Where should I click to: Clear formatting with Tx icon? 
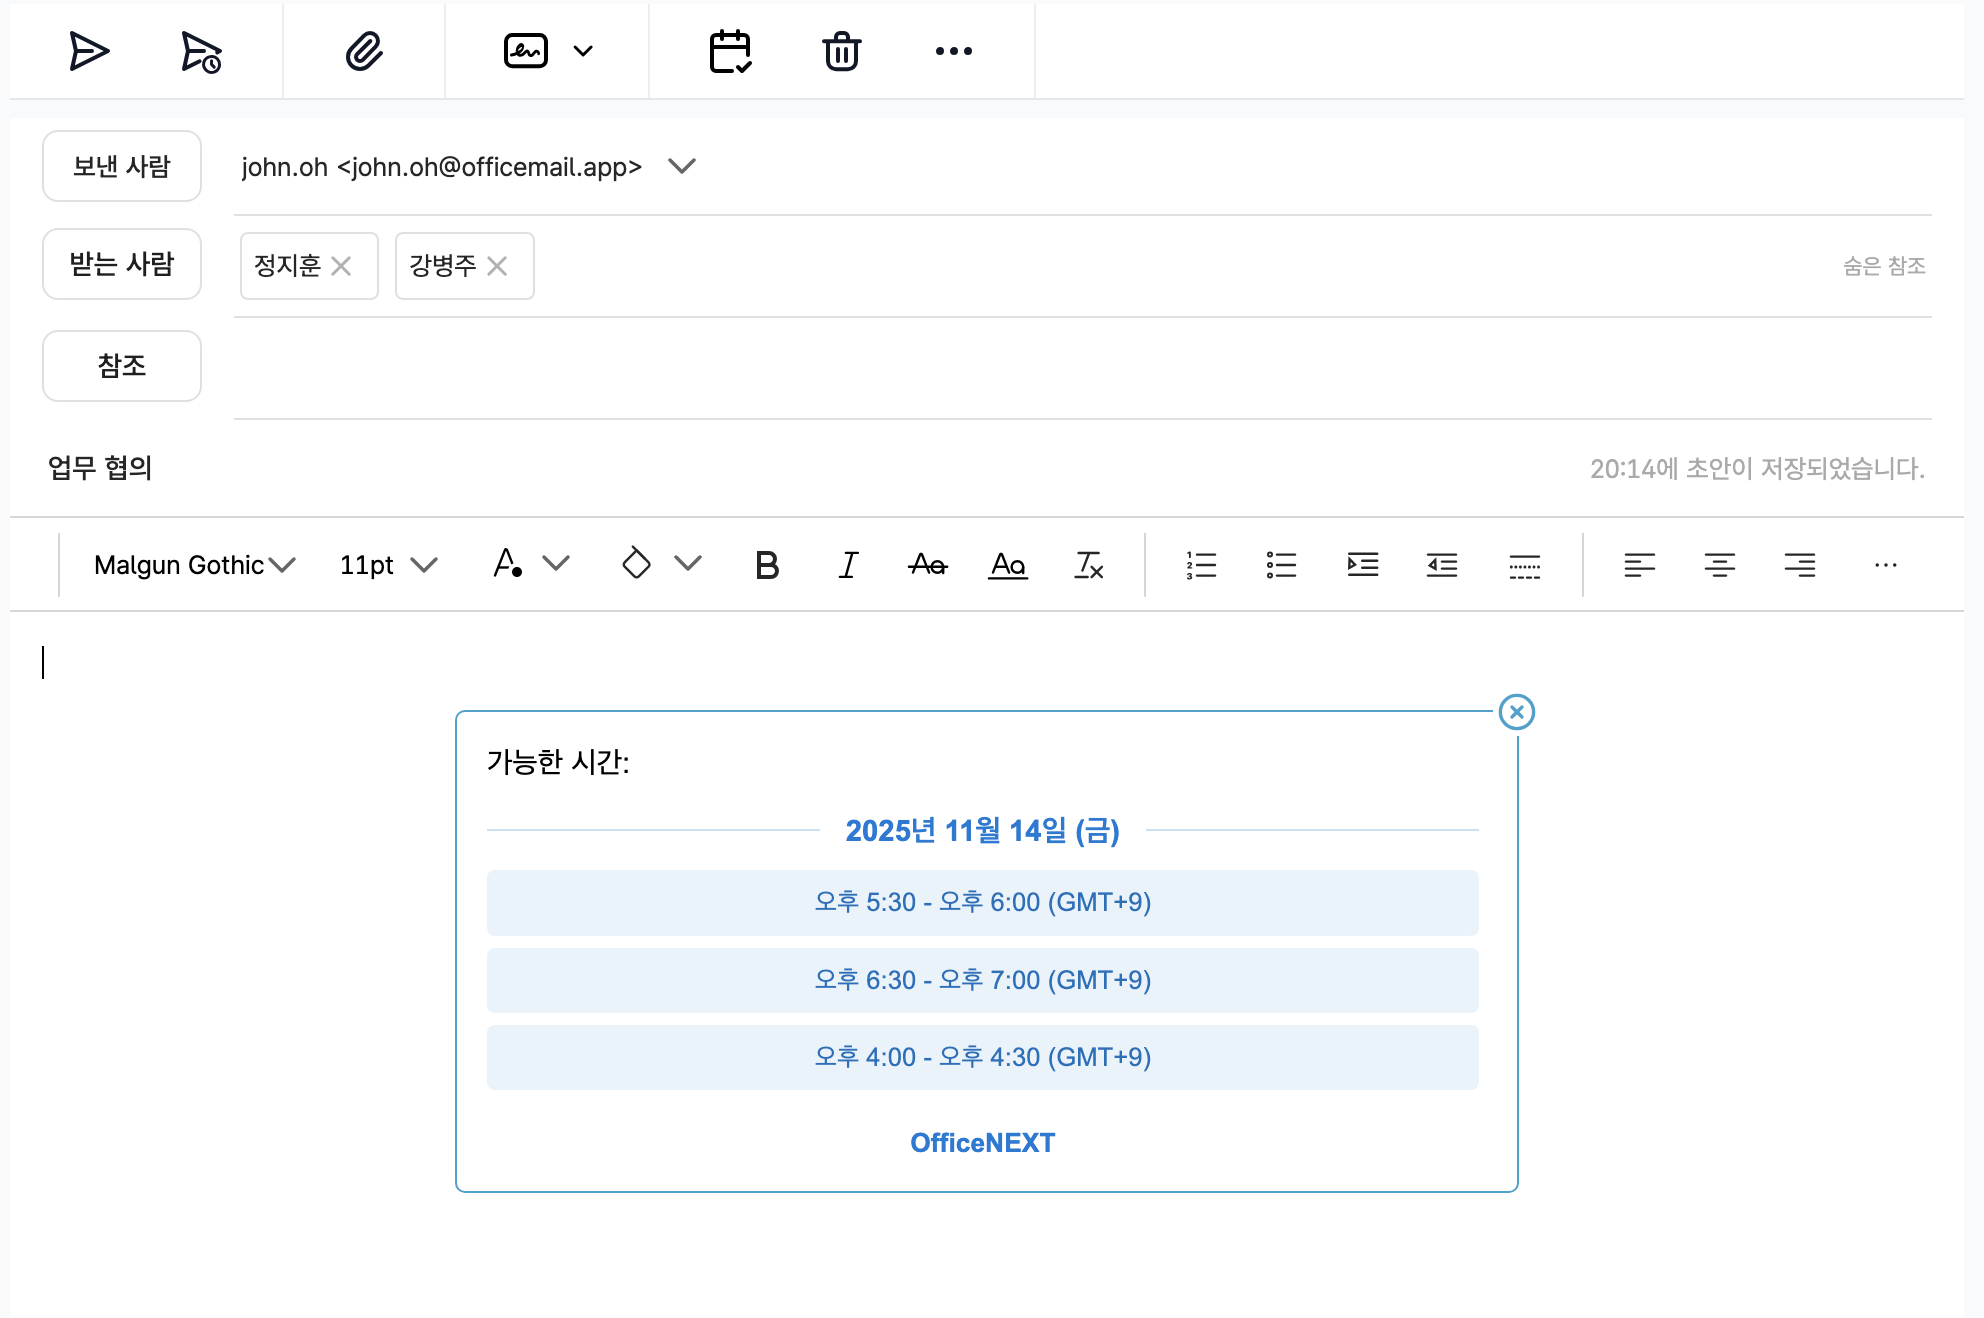point(1088,565)
